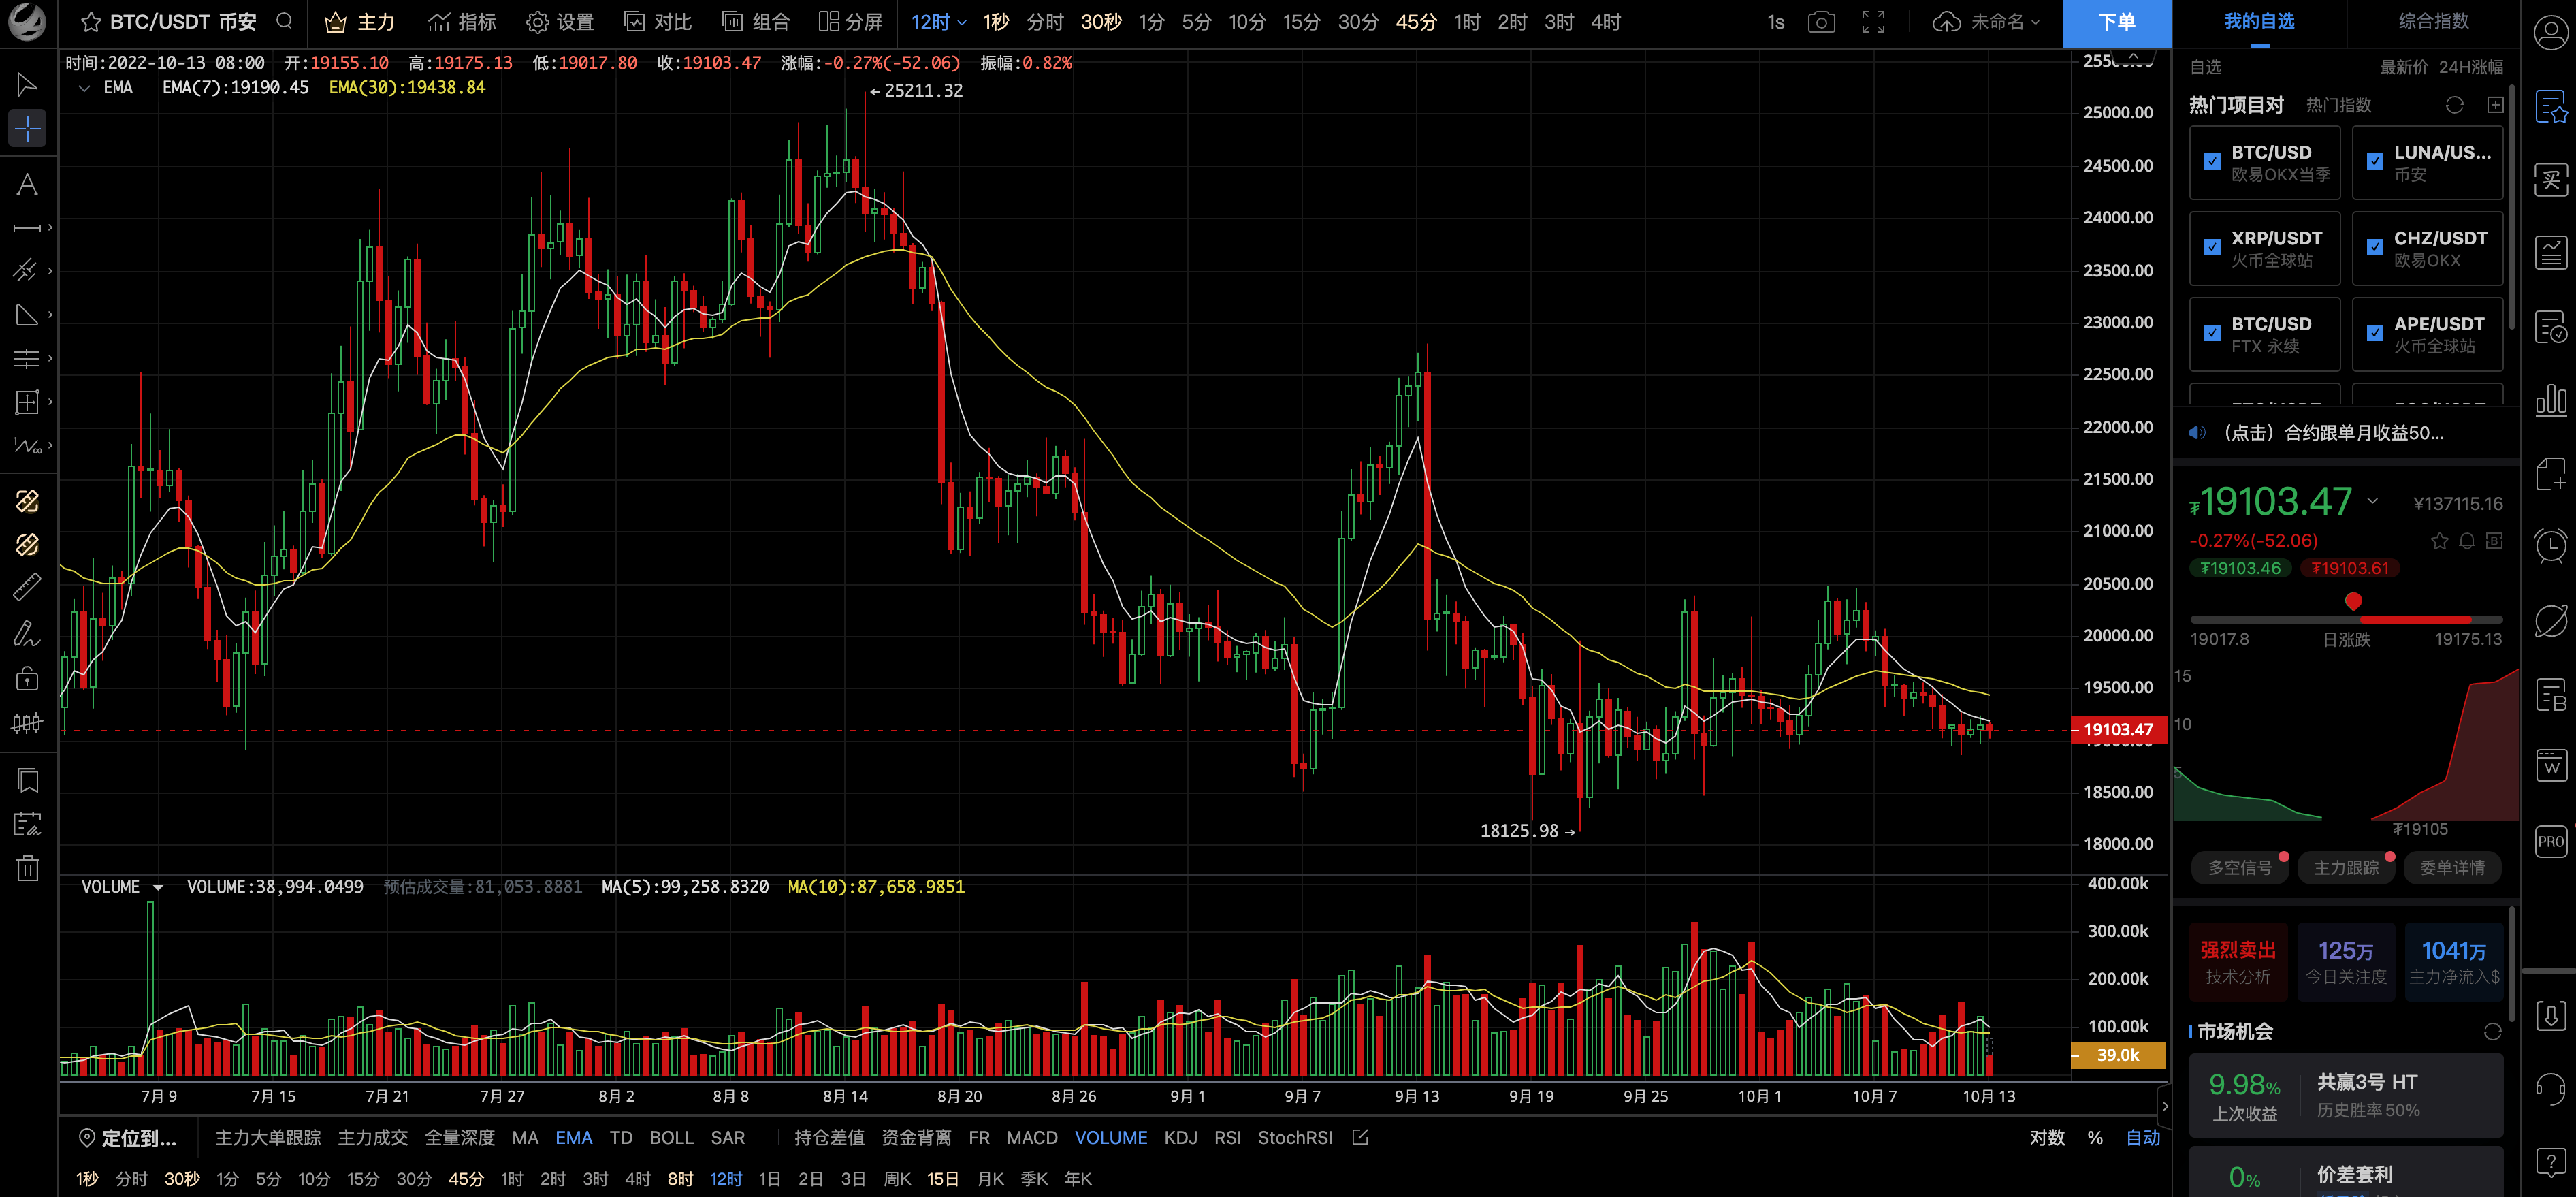The image size is (2576, 1197).
Task: Click the daily range slider marker
Action: [x=2353, y=601]
